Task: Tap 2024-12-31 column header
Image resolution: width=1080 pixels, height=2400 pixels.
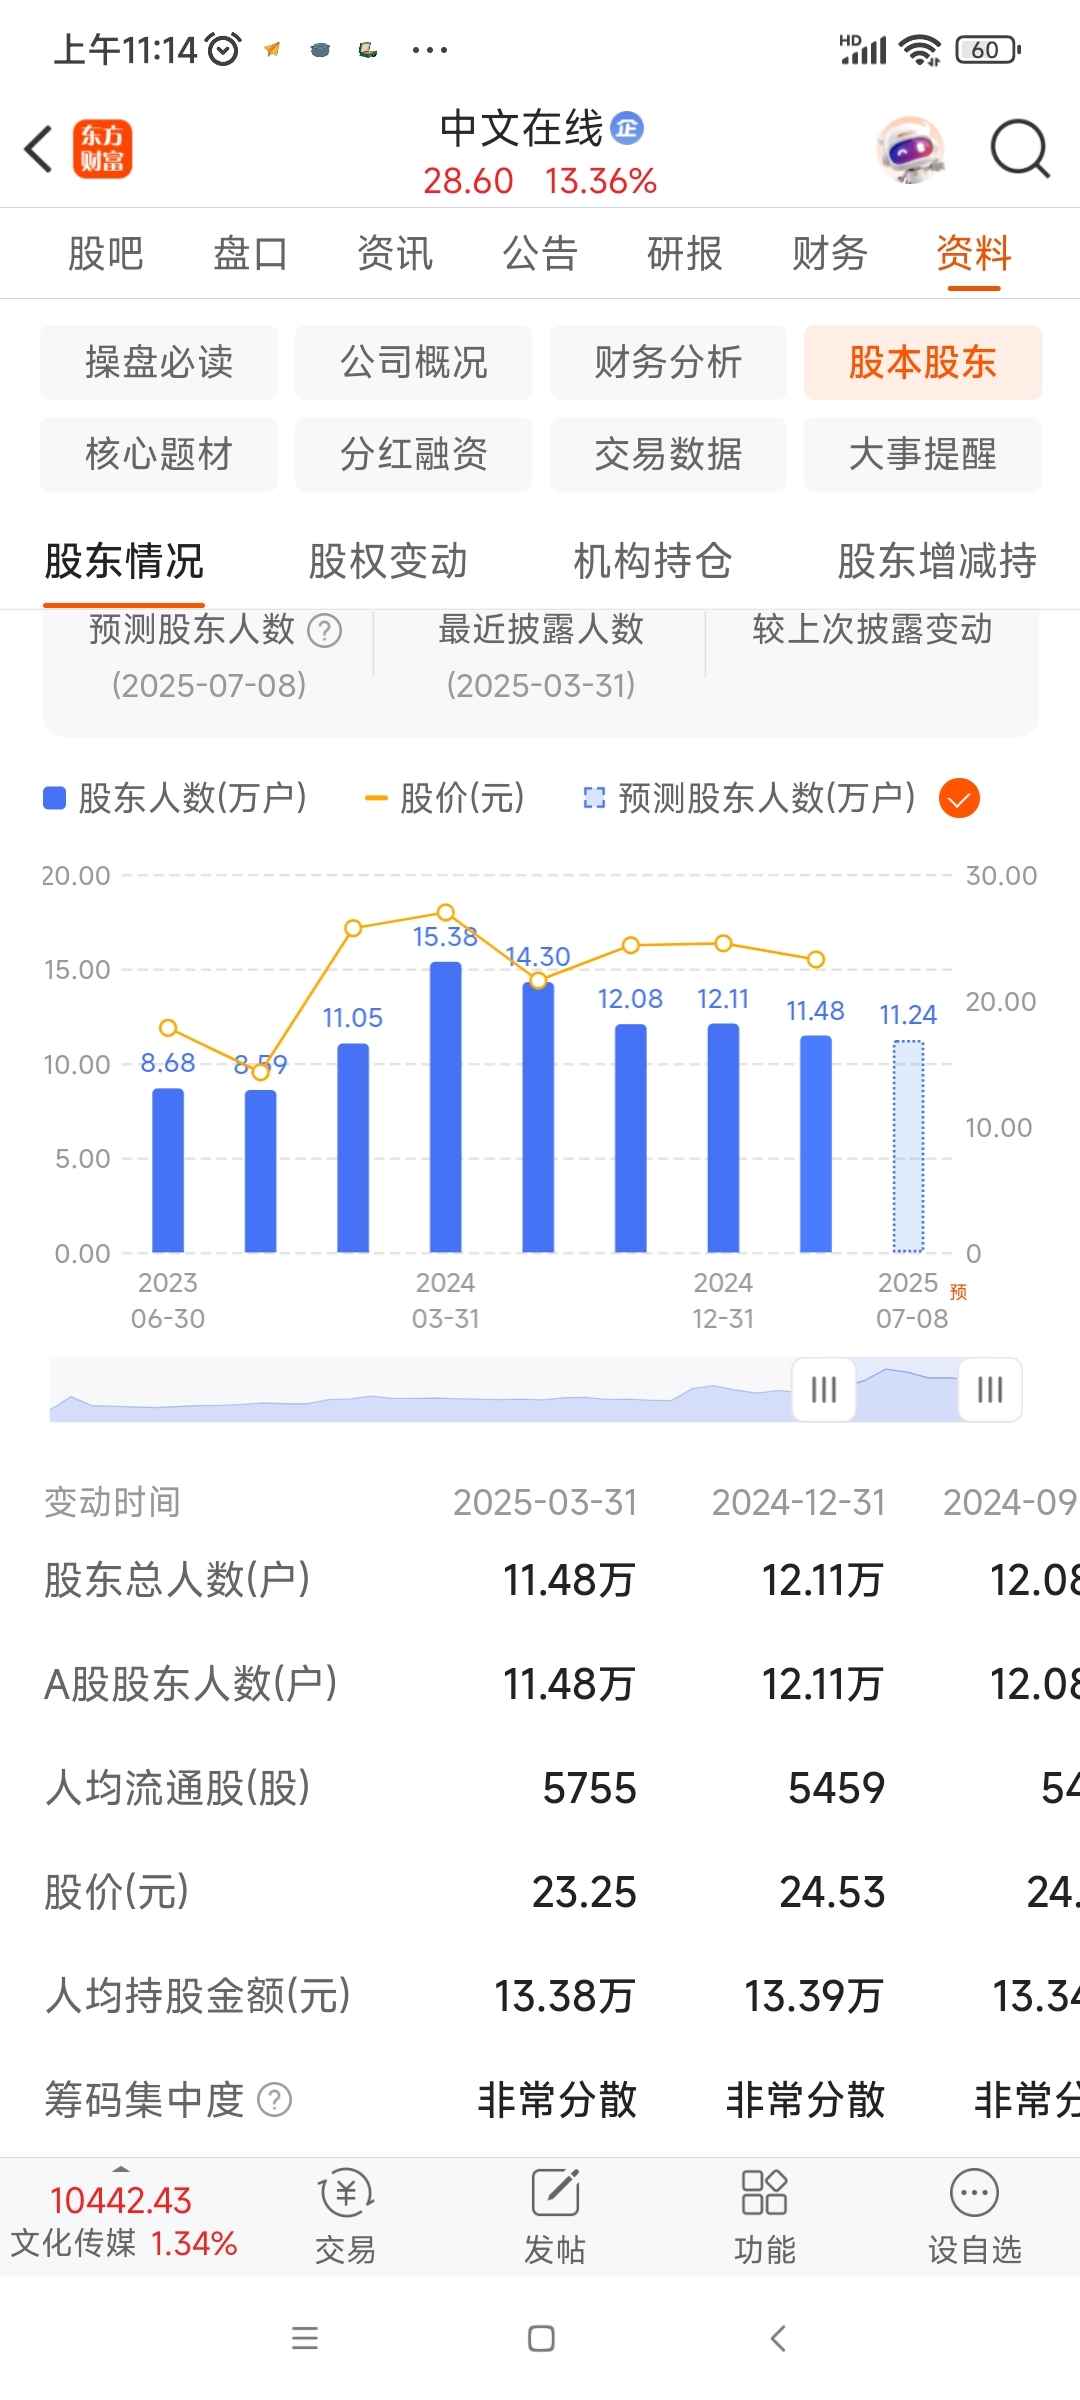Action: (x=798, y=1502)
